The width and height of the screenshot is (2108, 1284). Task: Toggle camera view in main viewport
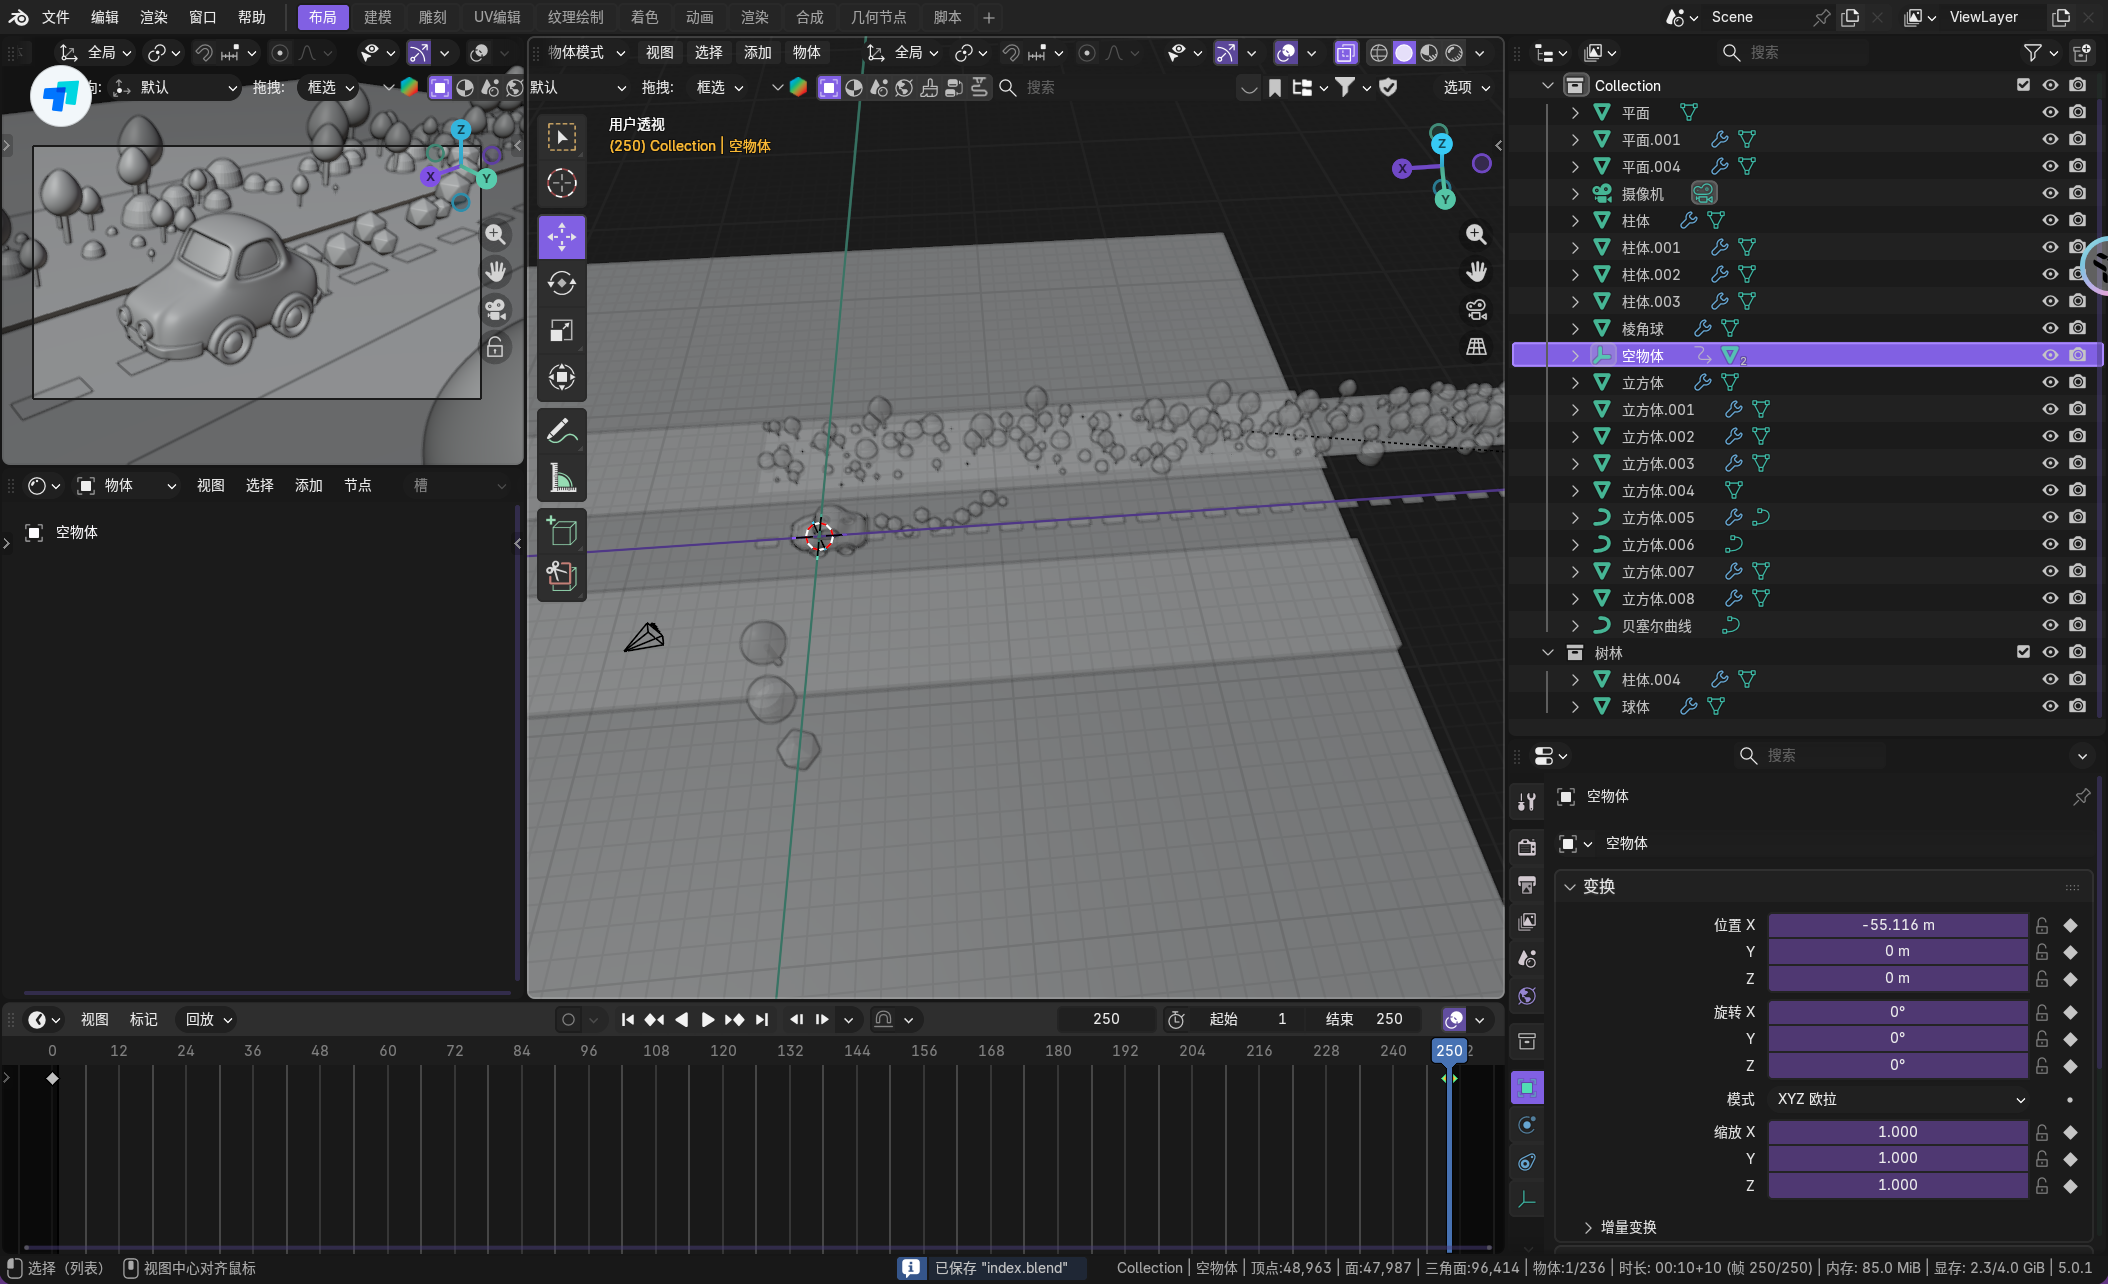click(x=1476, y=309)
